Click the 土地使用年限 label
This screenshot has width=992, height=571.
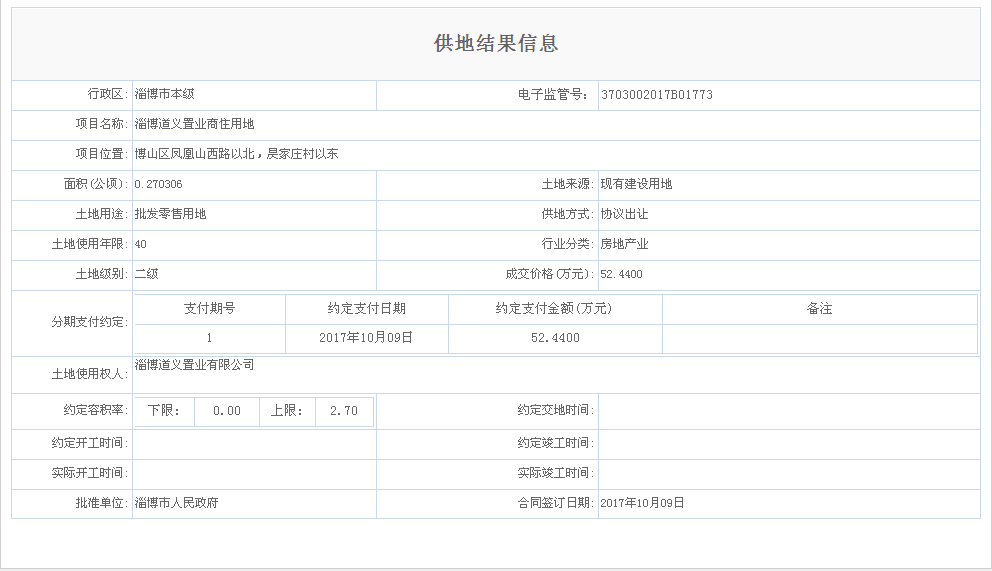coord(90,244)
